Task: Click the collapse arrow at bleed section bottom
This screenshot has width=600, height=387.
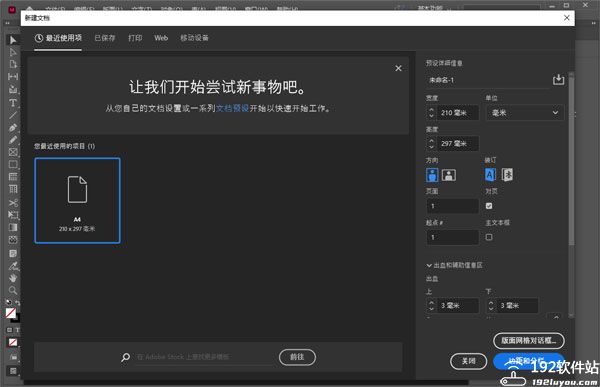Action: click(556, 317)
